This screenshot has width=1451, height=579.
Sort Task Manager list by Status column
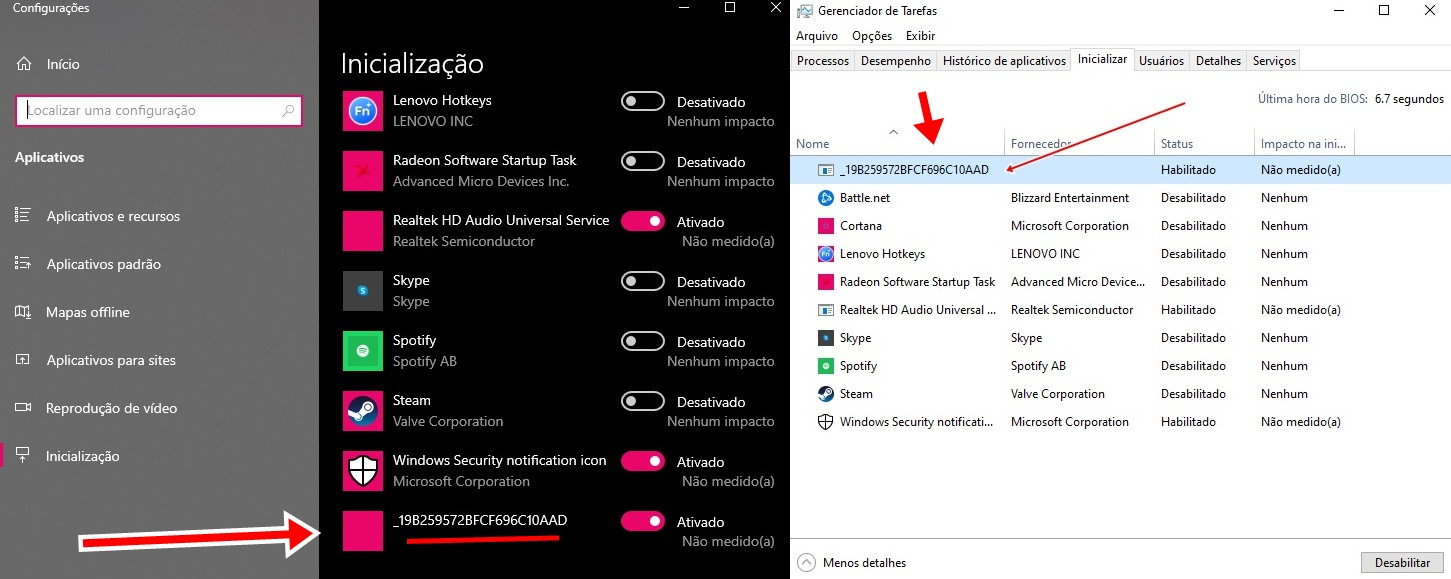1204,143
